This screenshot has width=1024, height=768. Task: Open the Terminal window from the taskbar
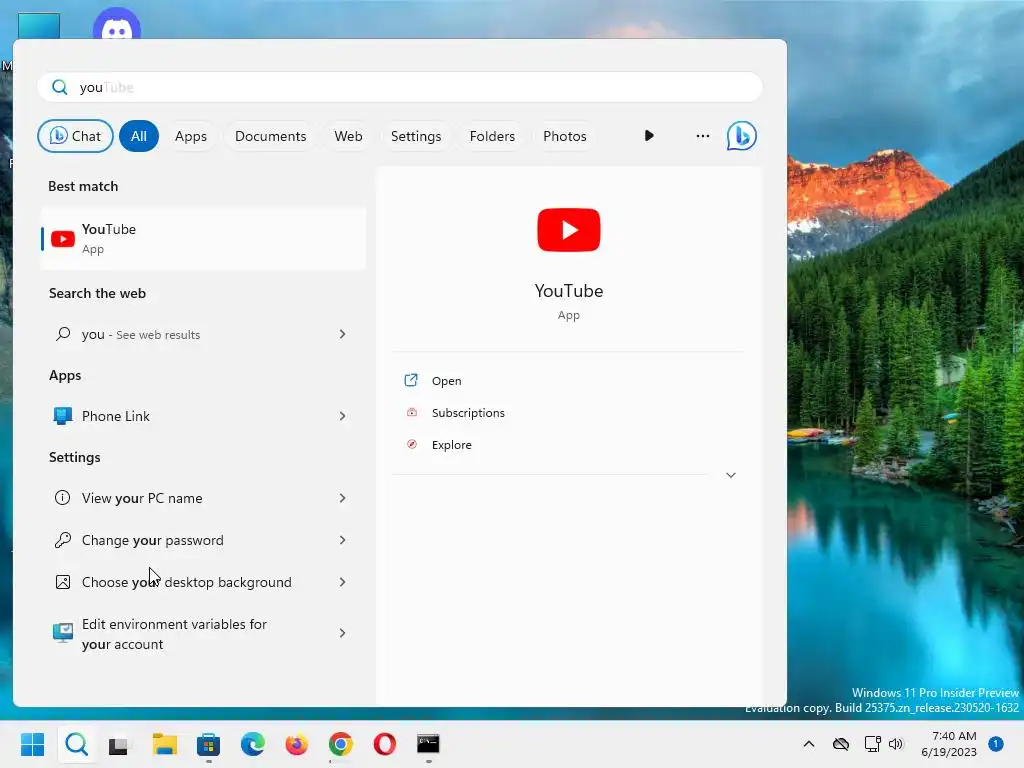point(428,744)
